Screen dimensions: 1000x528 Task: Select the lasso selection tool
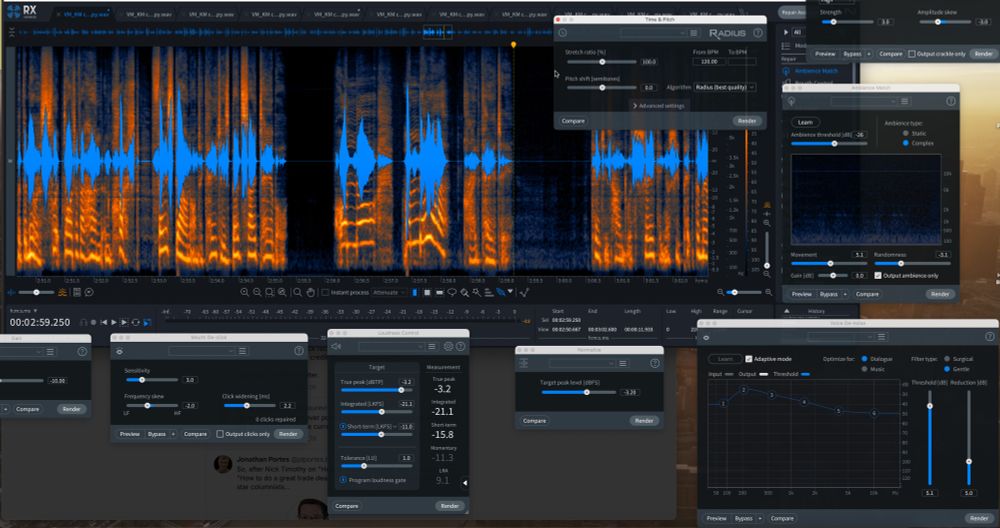[452, 292]
